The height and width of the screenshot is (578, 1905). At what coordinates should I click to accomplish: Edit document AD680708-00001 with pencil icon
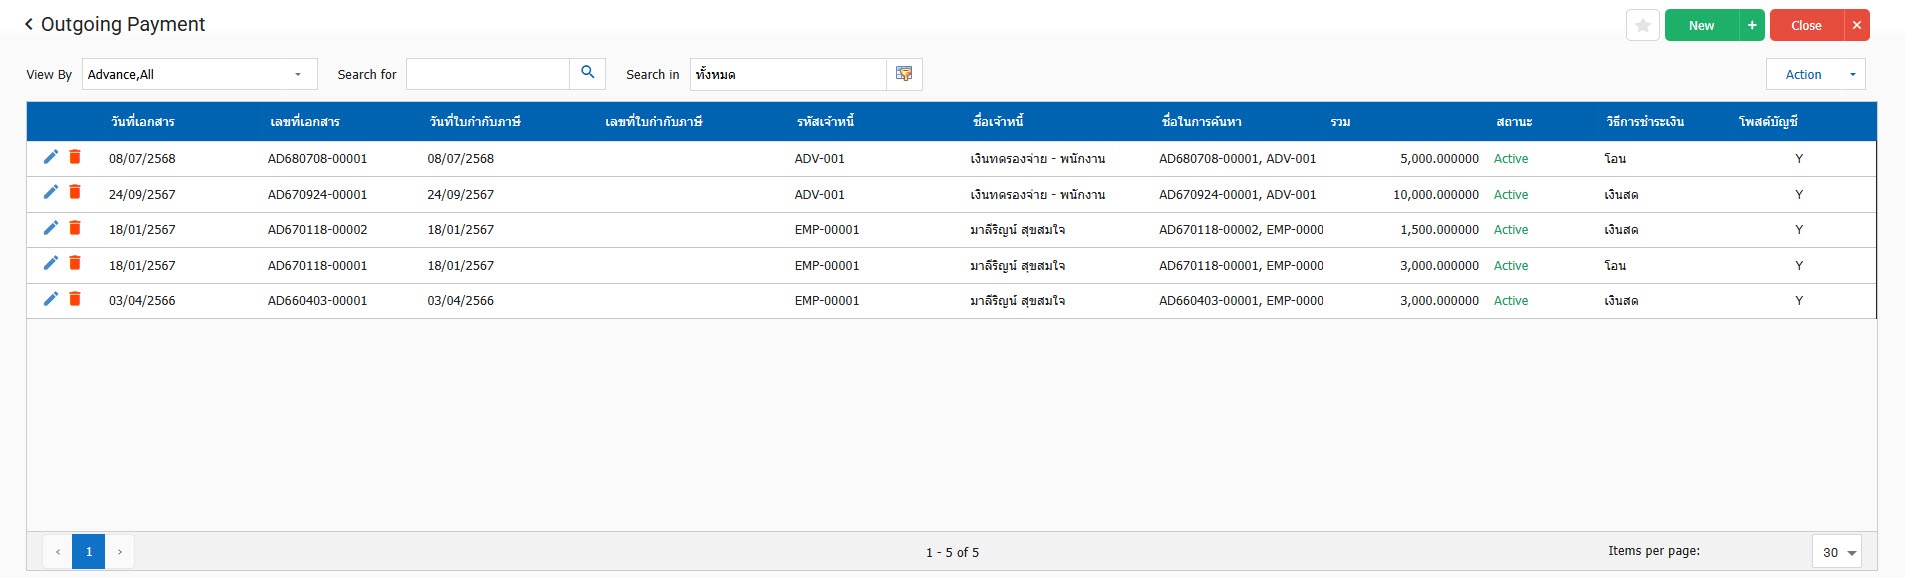point(51,157)
